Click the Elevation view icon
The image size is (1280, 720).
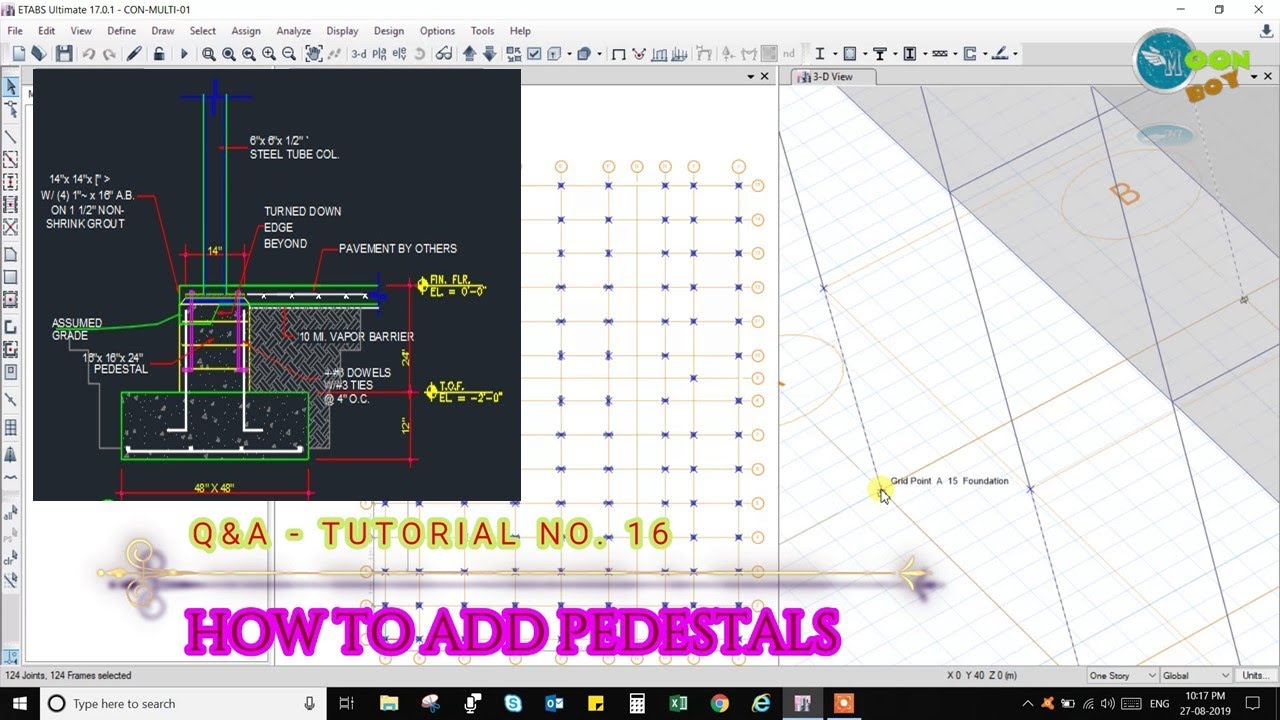399,54
